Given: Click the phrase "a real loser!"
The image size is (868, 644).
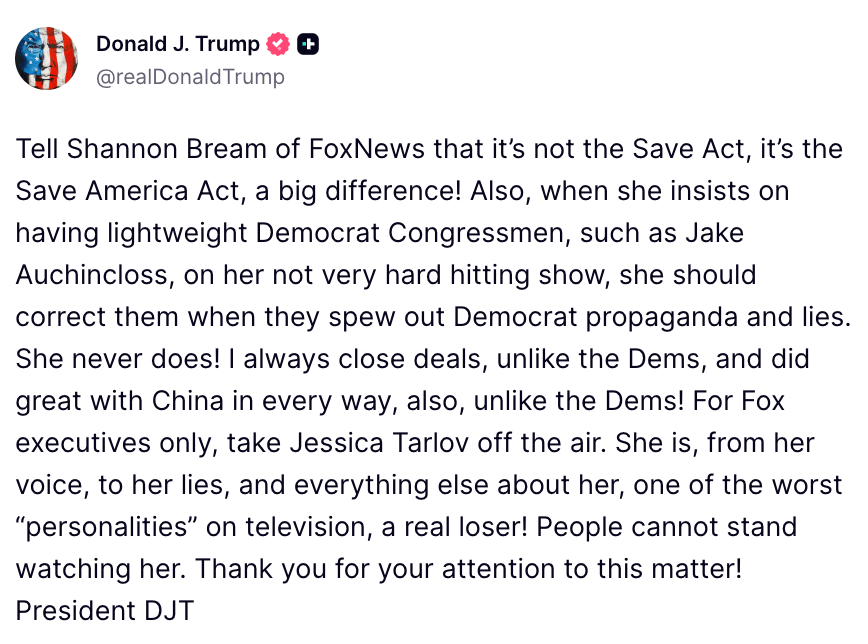Looking at the screenshot, I should [454, 527].
